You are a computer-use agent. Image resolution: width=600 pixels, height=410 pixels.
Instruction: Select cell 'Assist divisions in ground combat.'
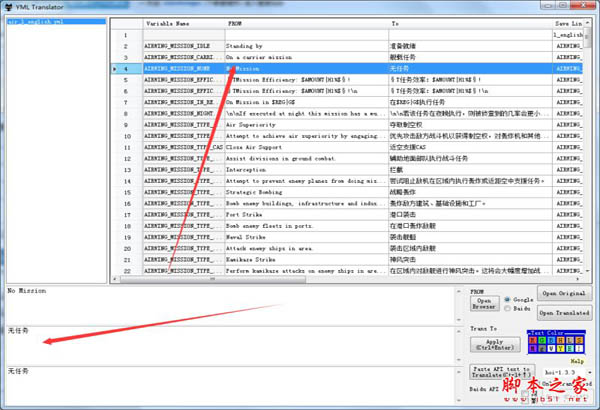(x=307, y=158)
